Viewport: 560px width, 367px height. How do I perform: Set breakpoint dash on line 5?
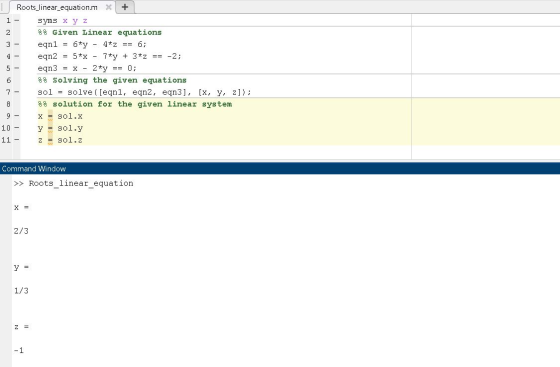coord(17,68)
